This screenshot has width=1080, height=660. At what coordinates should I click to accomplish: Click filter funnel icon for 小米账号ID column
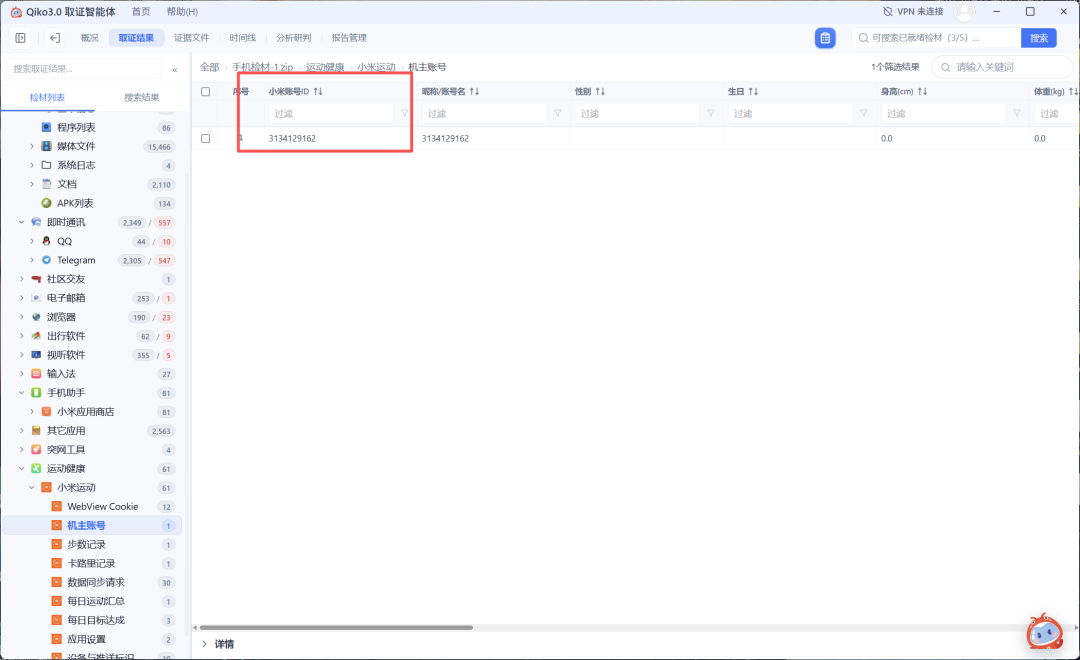pyautogui.click(x=404, y=113)
